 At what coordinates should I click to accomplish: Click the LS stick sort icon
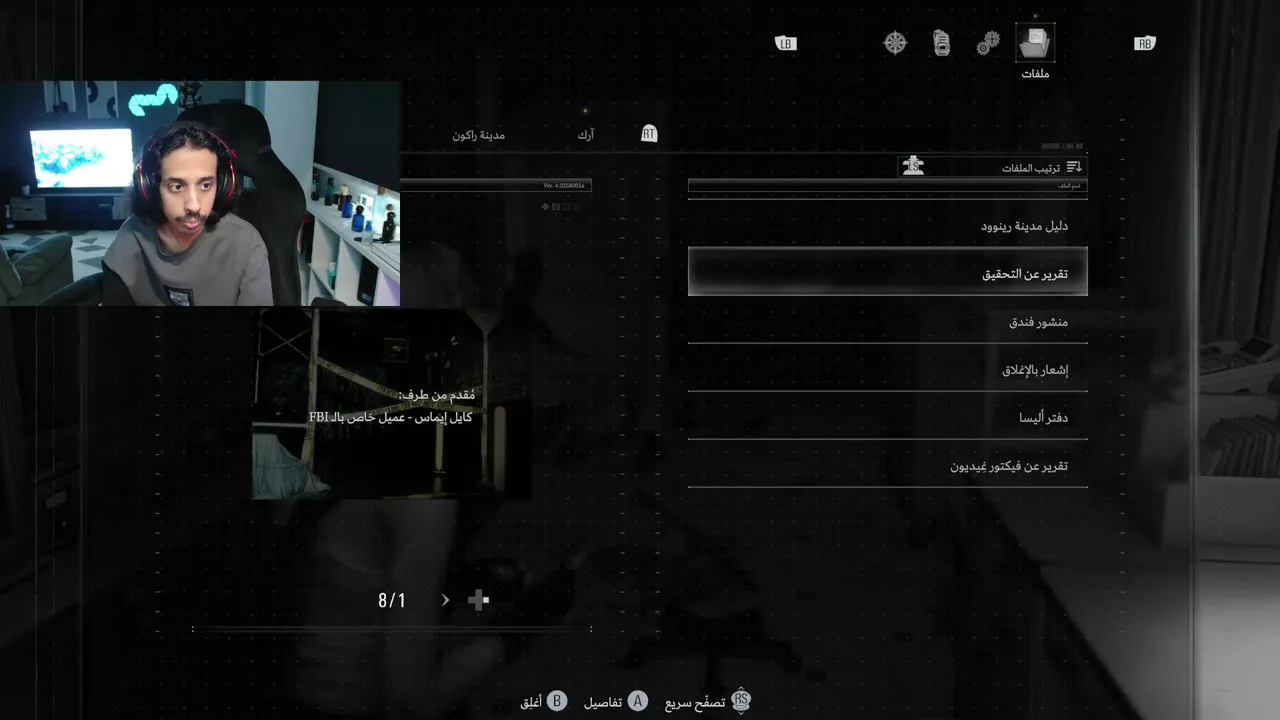[x=913, y=166]
